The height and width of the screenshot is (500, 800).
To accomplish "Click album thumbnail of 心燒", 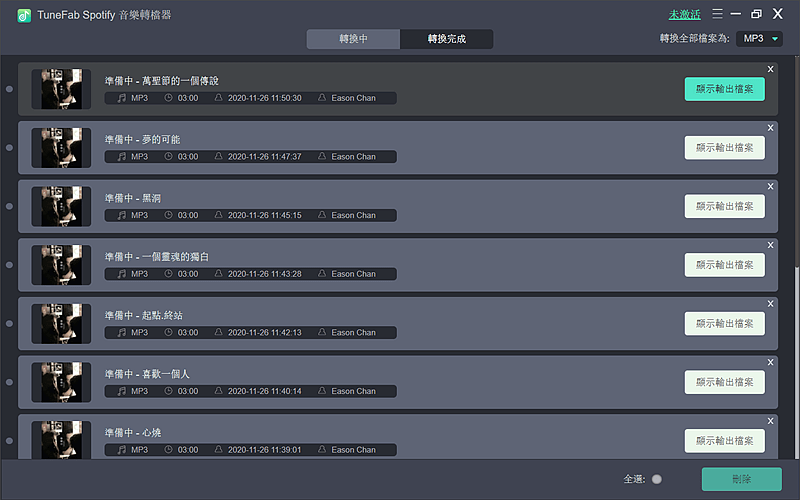I will tap(61, 440).
